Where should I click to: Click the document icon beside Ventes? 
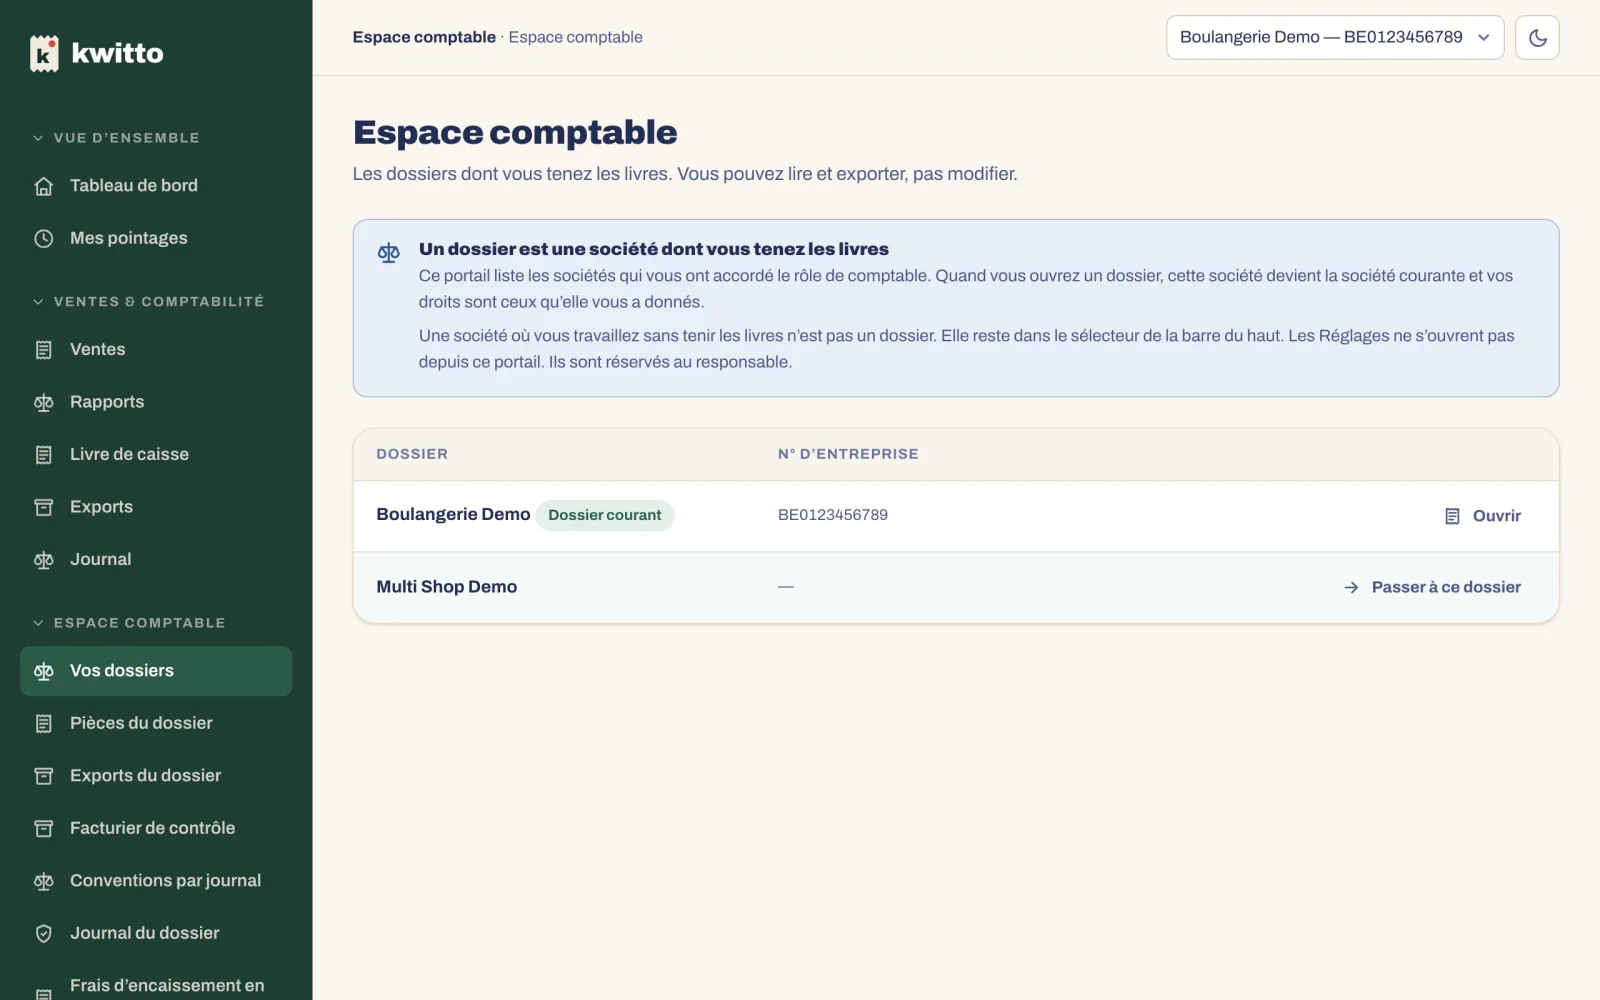[44, 350]
